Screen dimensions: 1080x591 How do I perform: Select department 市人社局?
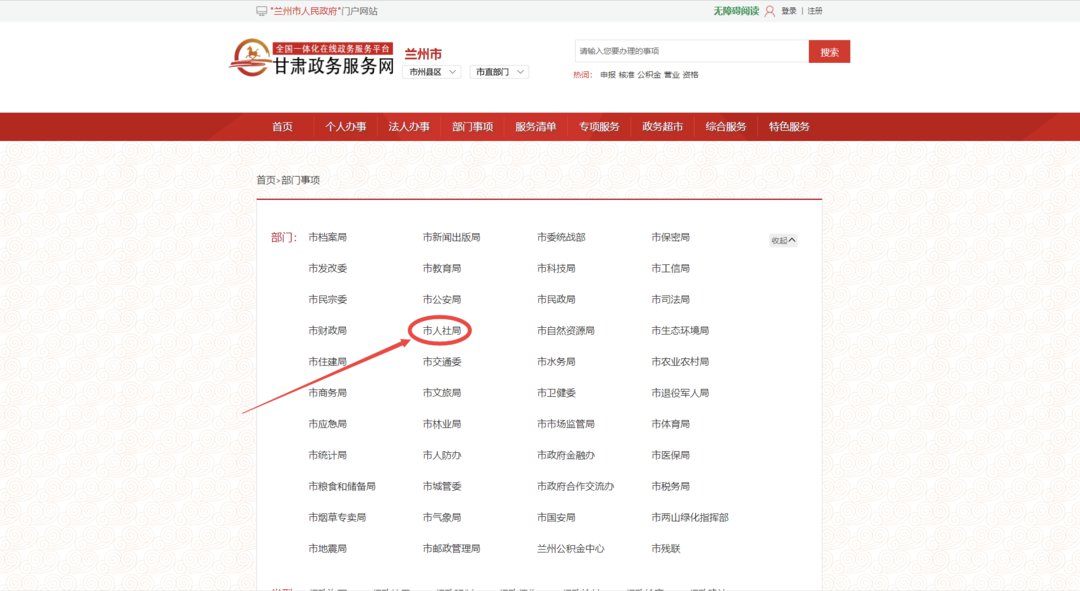click(442, 331)
